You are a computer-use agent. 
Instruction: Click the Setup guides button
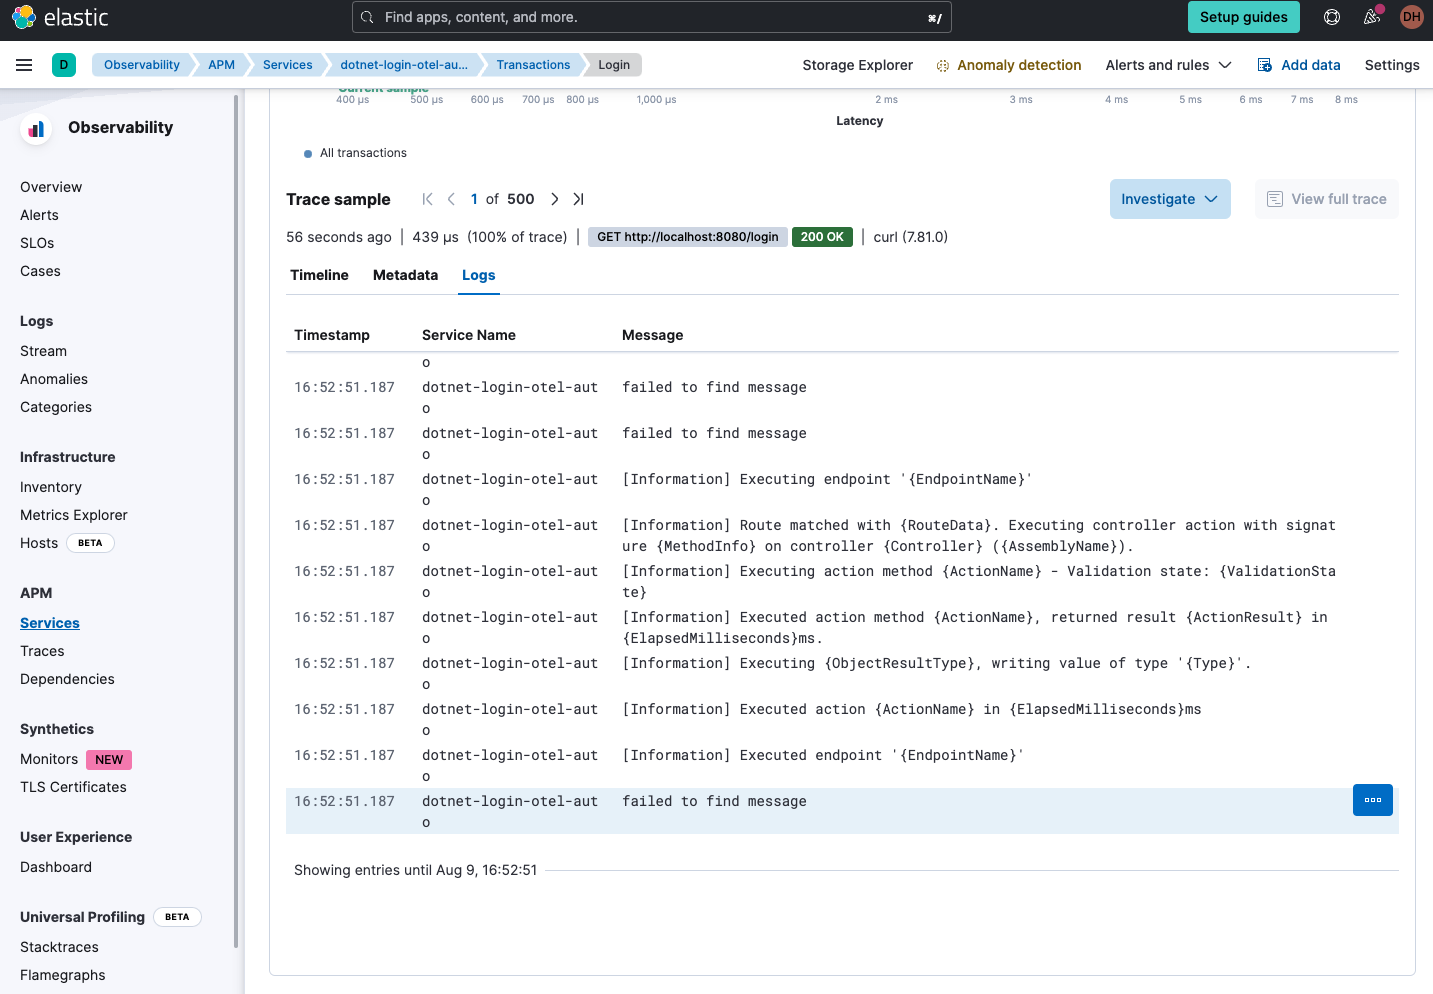click(1243, 17)
